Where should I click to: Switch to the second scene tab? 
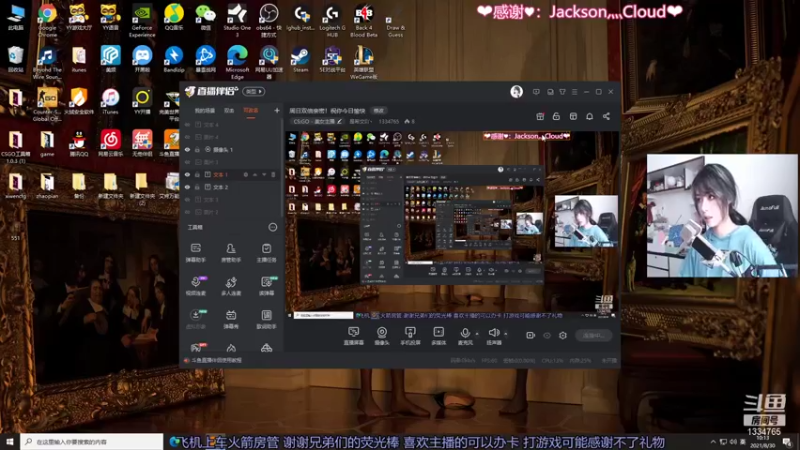(x=229, y=110)
